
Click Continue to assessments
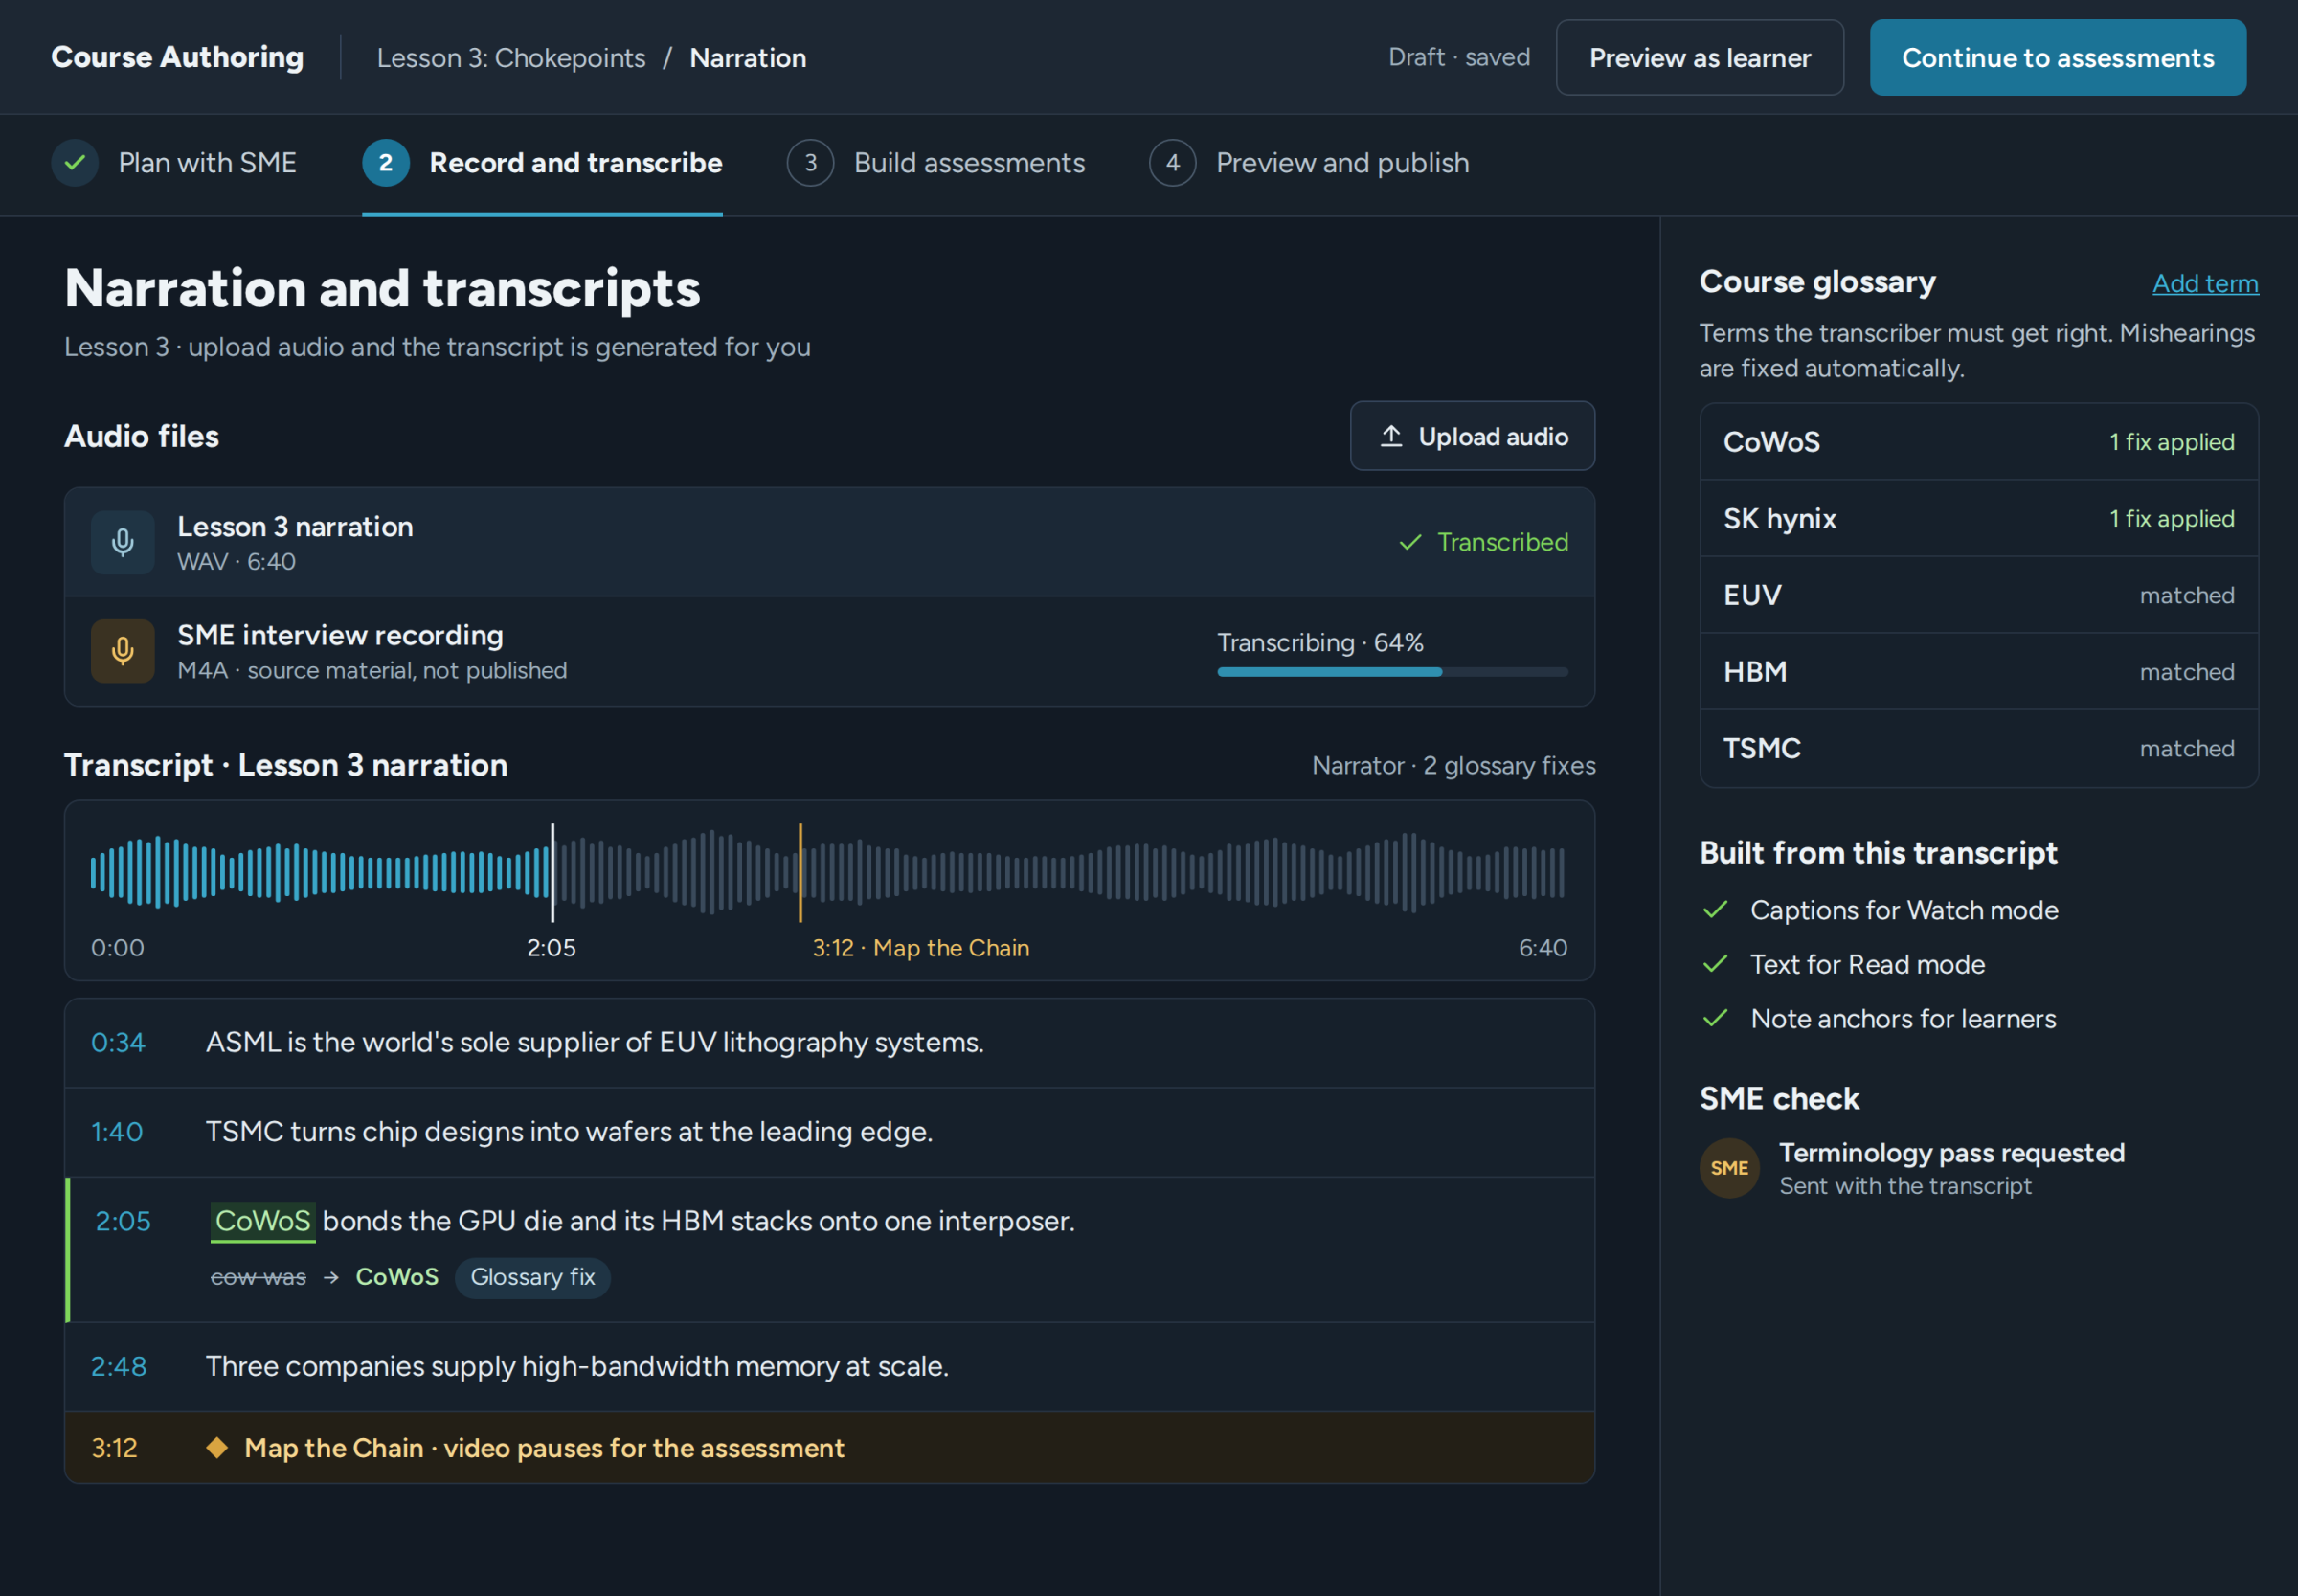point(2057,58)
